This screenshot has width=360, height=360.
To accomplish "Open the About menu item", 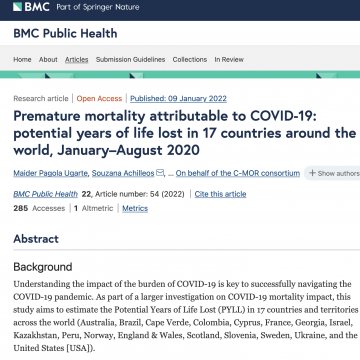I will coord(48,60).
